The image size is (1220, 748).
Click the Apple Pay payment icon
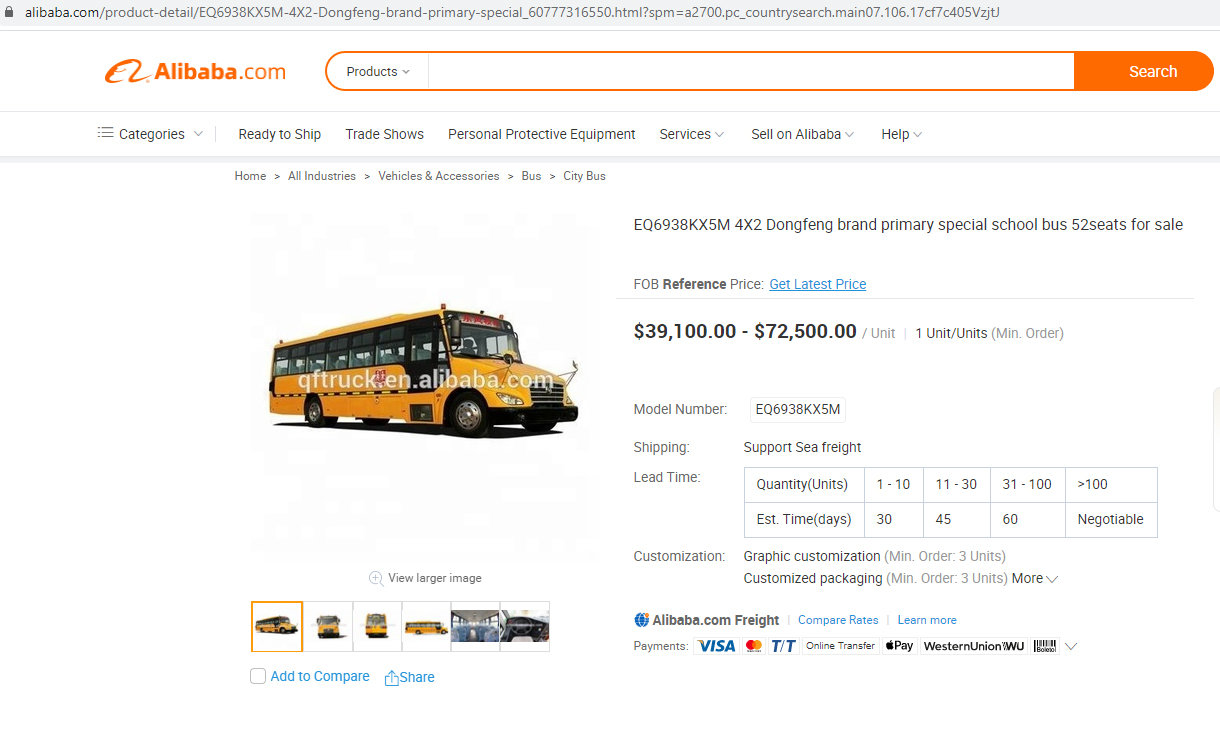click(x=899, y=646)
